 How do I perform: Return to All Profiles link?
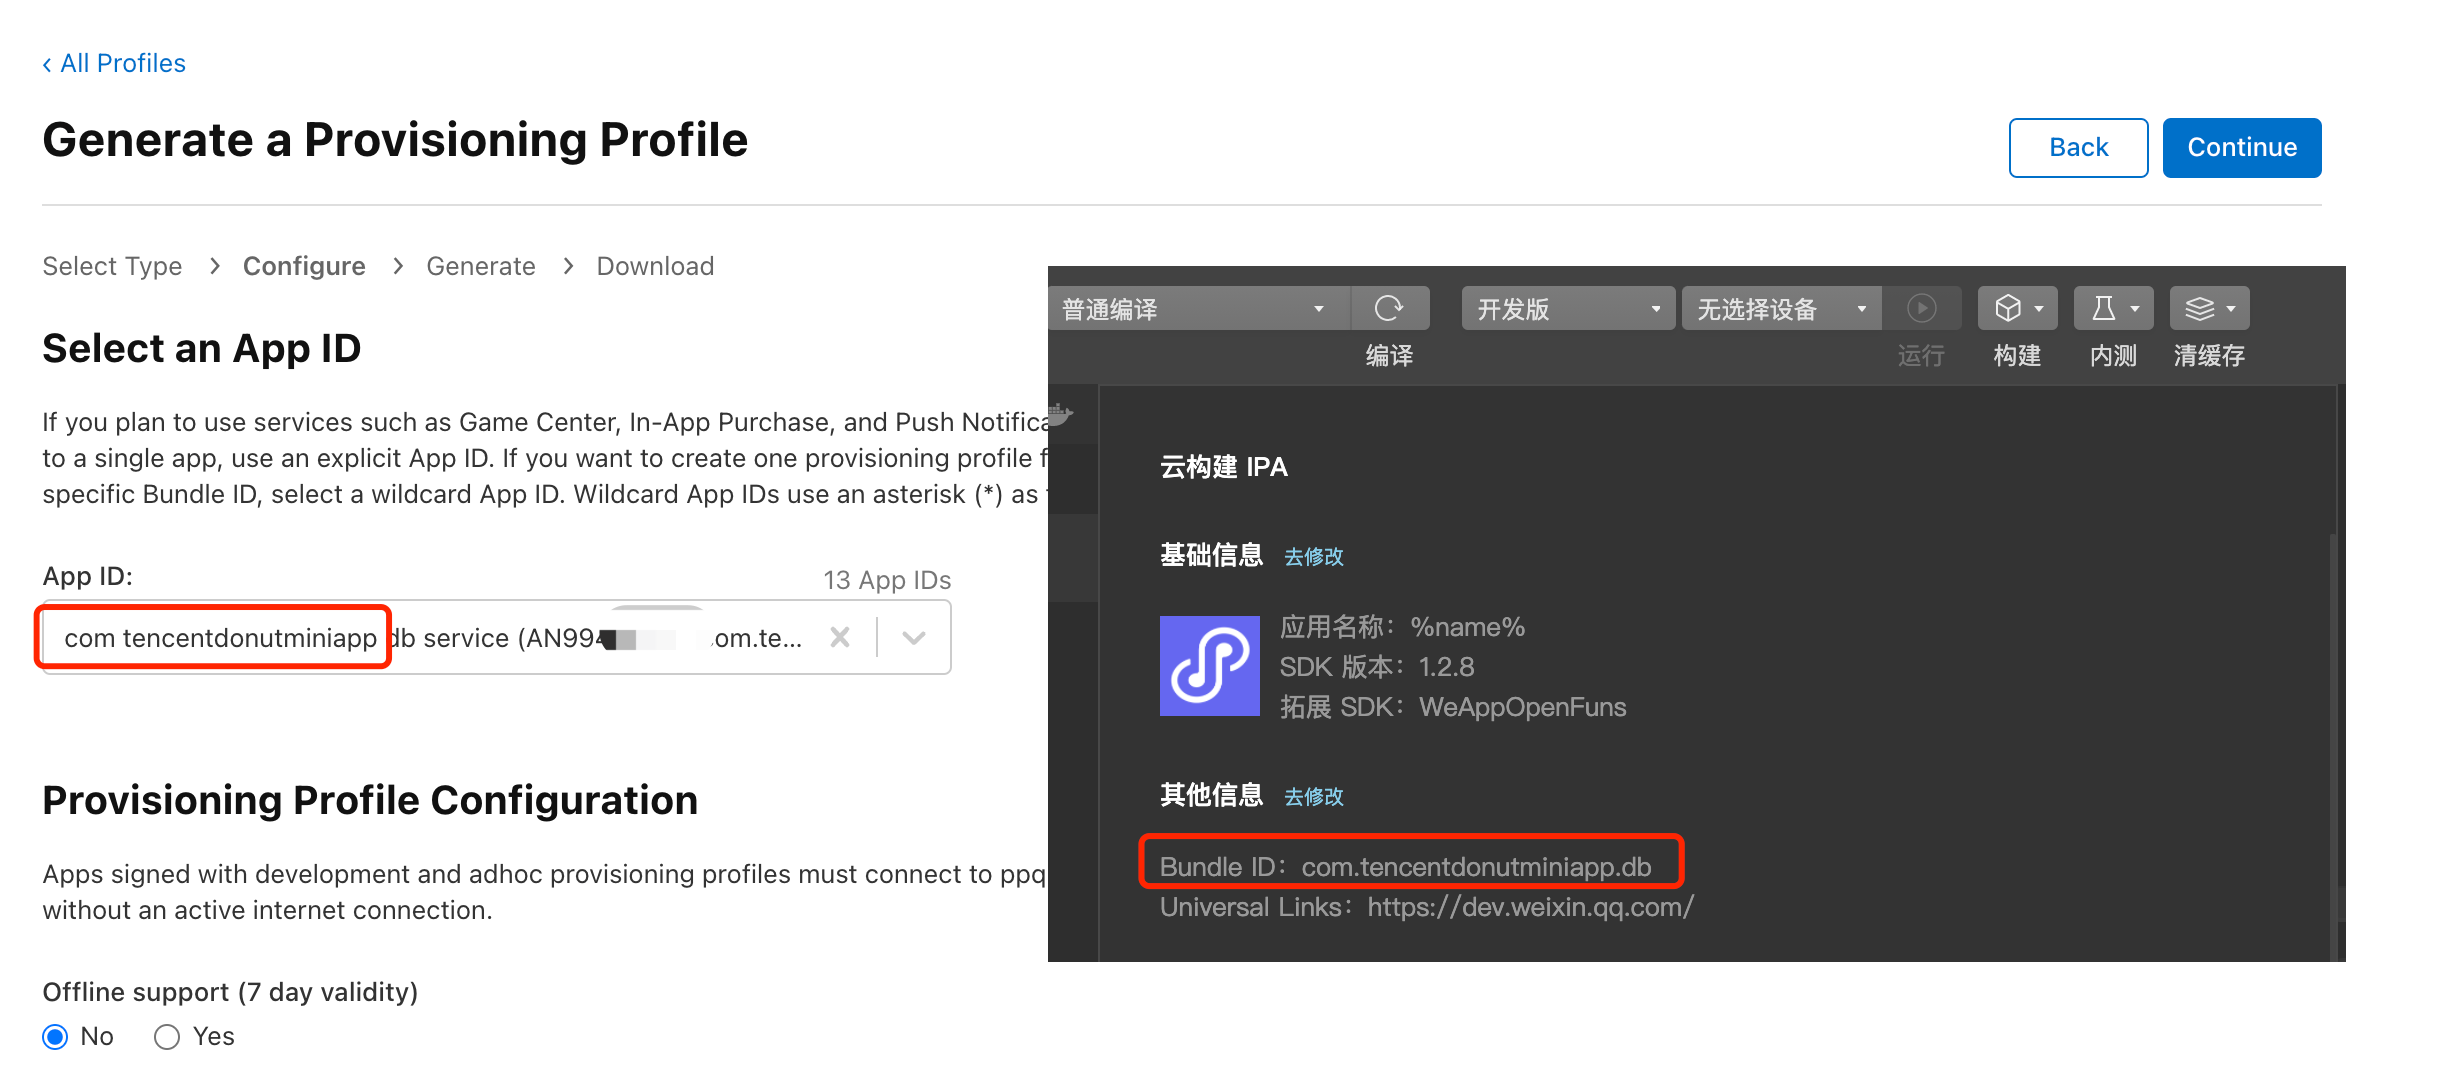click(114, 63)
